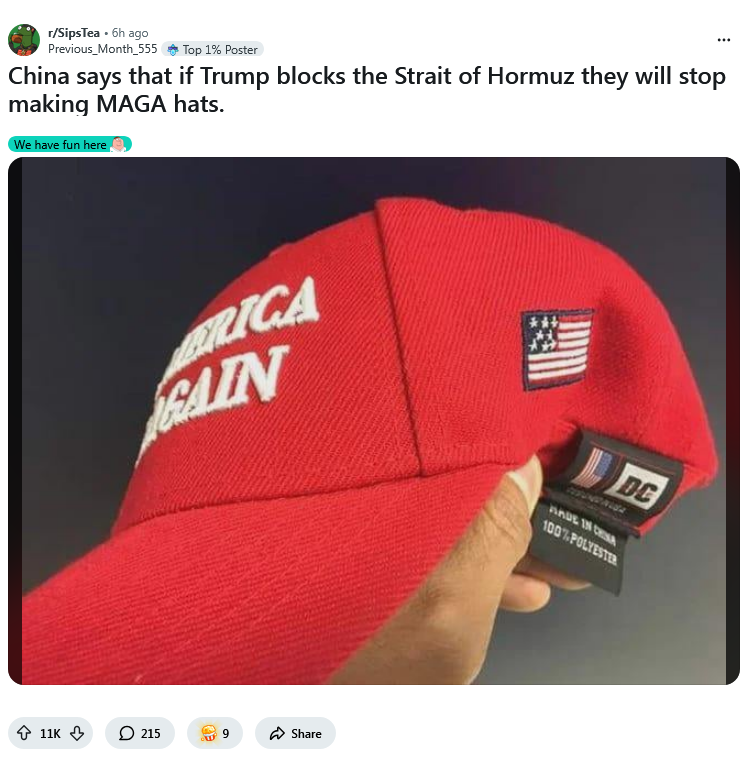748x757 pixels.
Task: Upvote the MAGA hats post
Action: pos(24,733)
